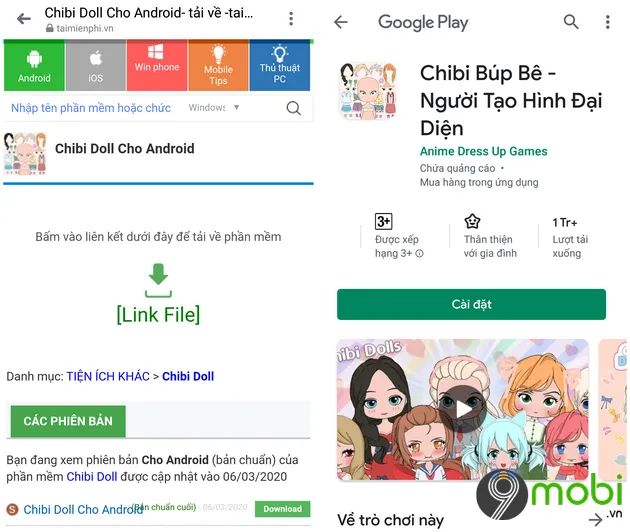Image resolution: width=630 pixels, height=532 pixels.
Task: Play the Chibi Dolls preview video
Action: 462,409
